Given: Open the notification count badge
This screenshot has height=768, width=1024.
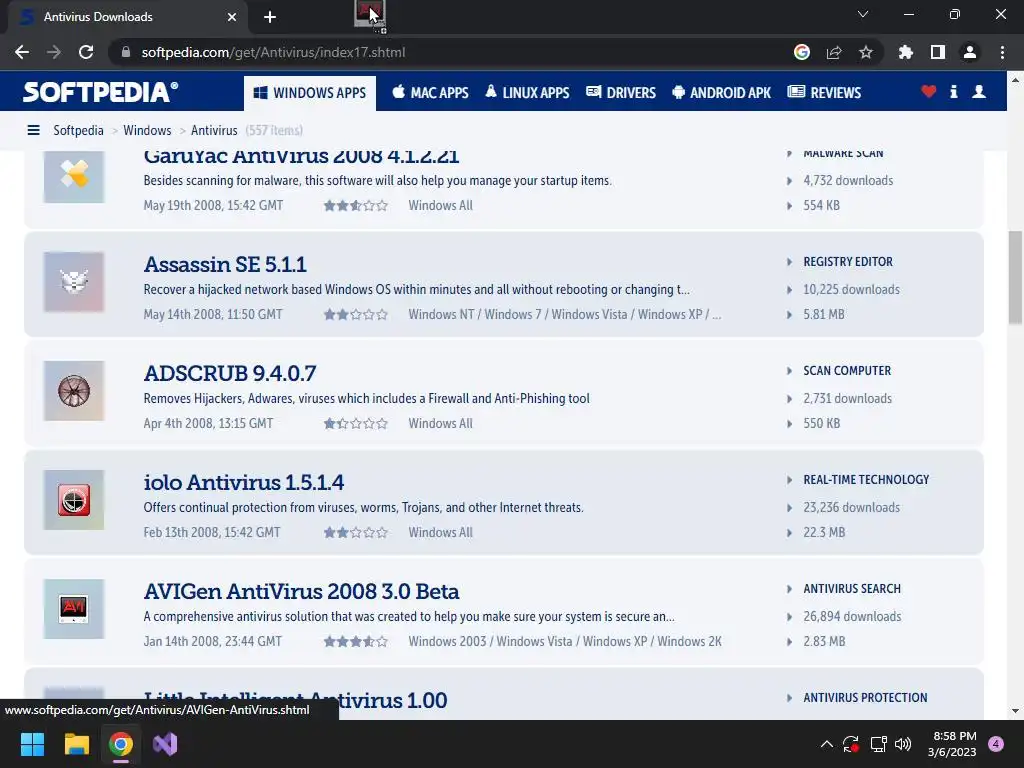Looking at the screenshot, I should point(995,744).
